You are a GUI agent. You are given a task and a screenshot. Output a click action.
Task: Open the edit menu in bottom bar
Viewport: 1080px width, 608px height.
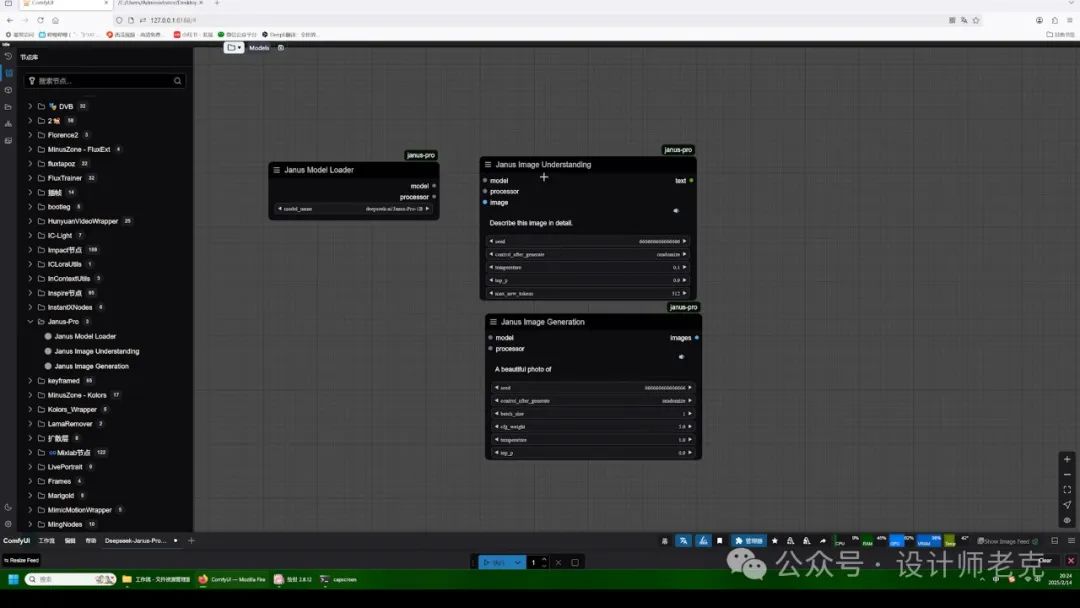(70, 541)
